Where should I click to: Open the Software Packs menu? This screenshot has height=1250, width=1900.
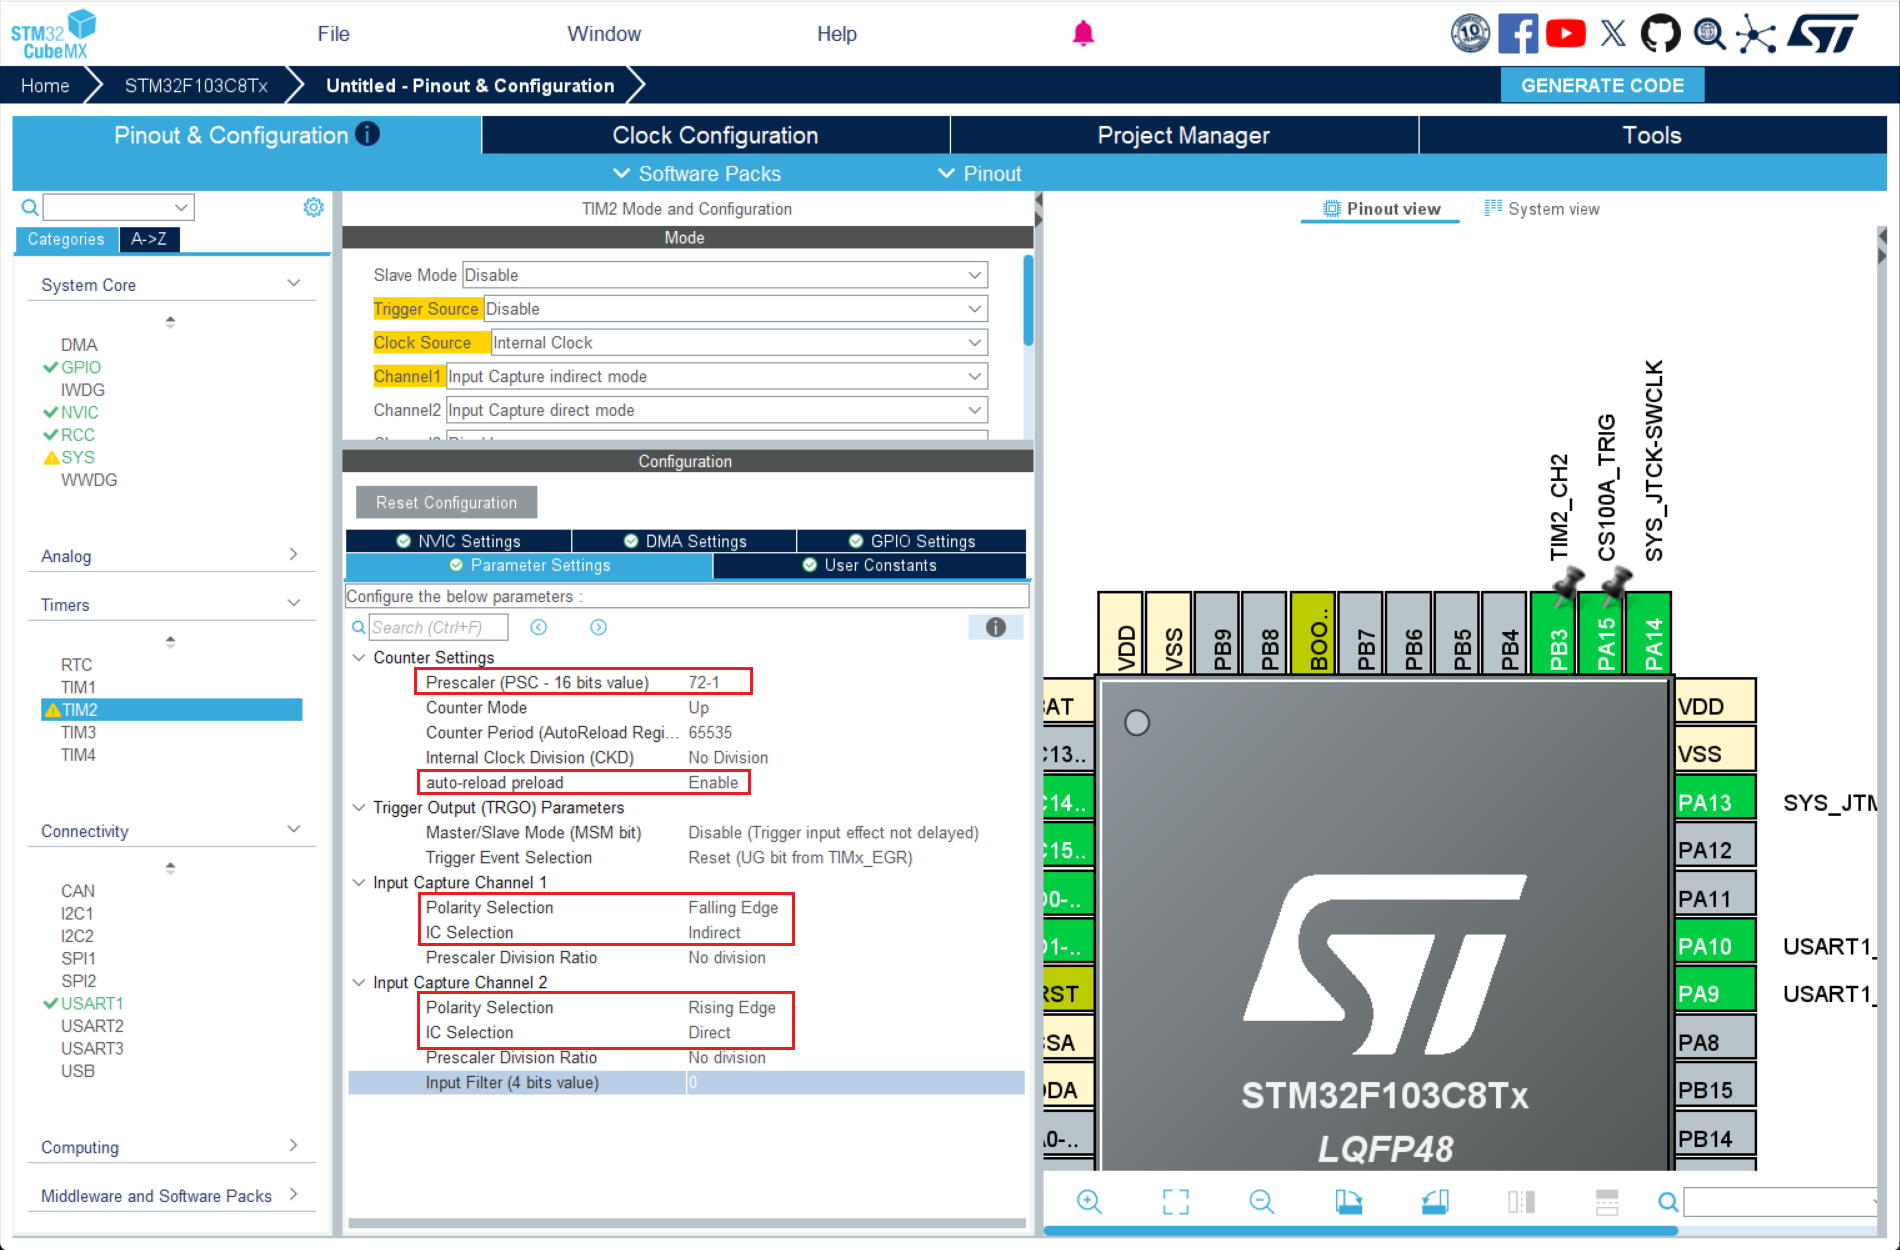coord(697,174)
